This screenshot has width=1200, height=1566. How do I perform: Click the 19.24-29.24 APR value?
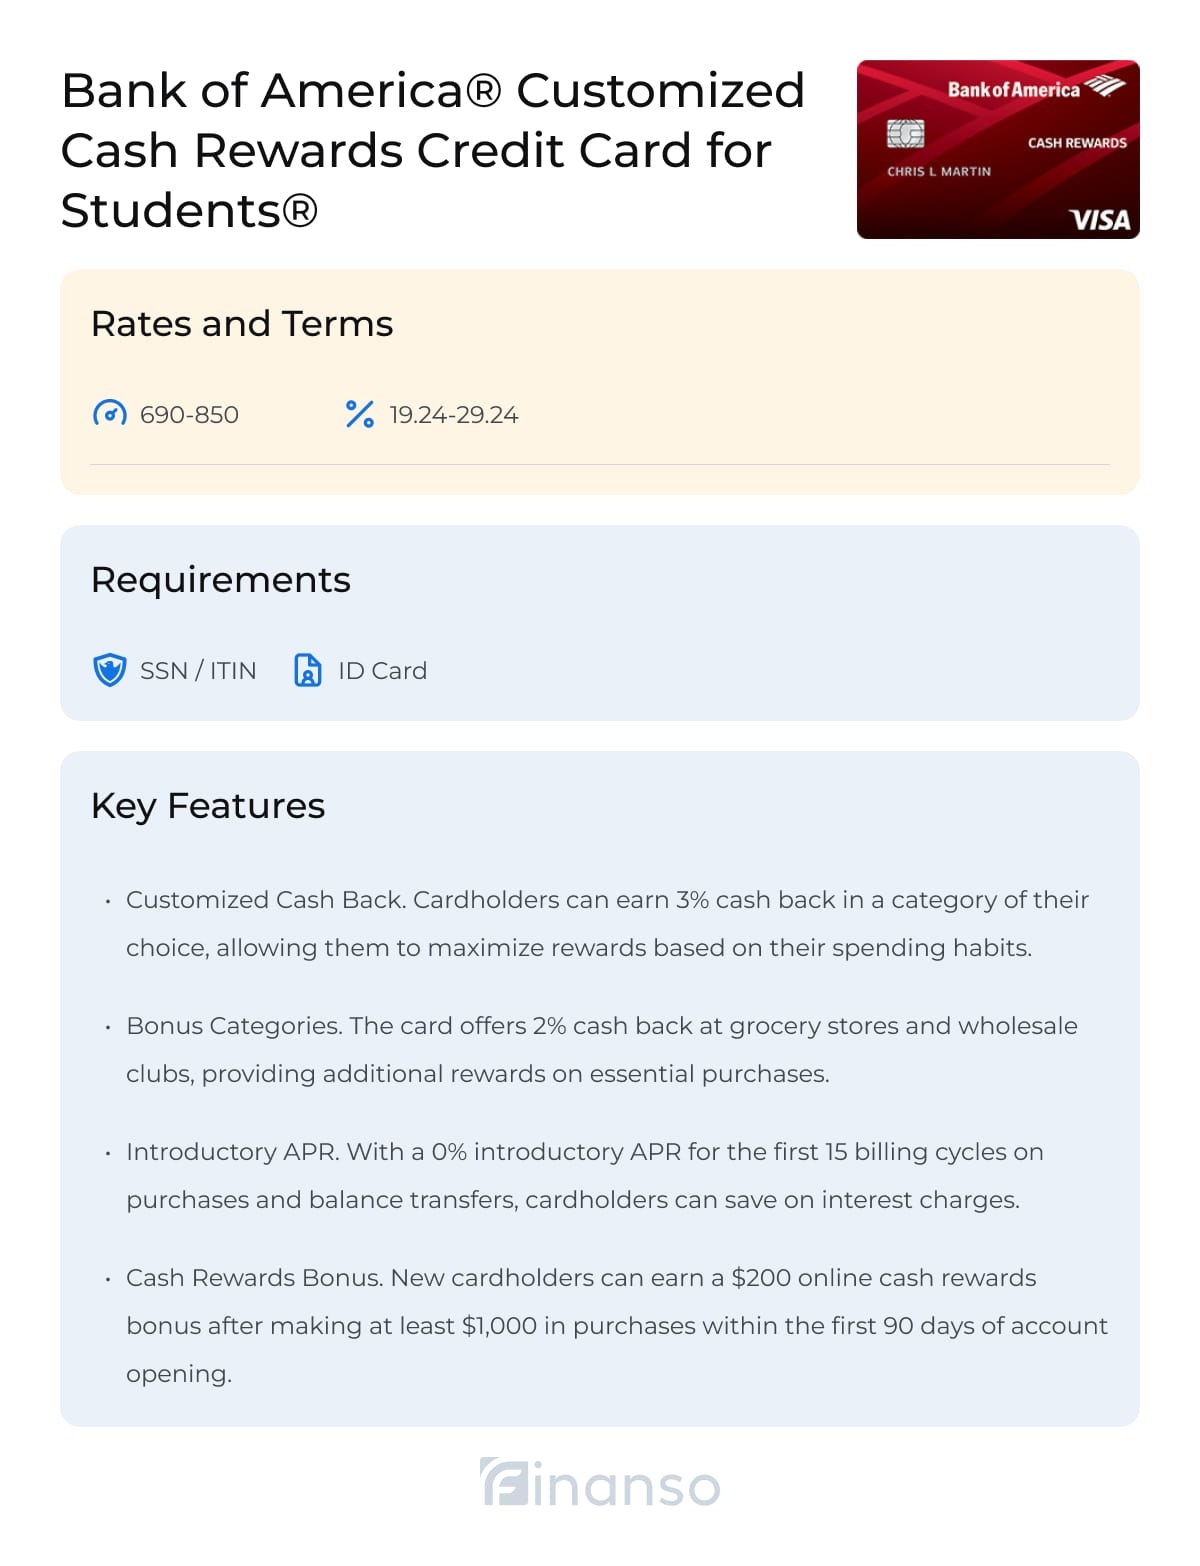[x=453, y=415]
